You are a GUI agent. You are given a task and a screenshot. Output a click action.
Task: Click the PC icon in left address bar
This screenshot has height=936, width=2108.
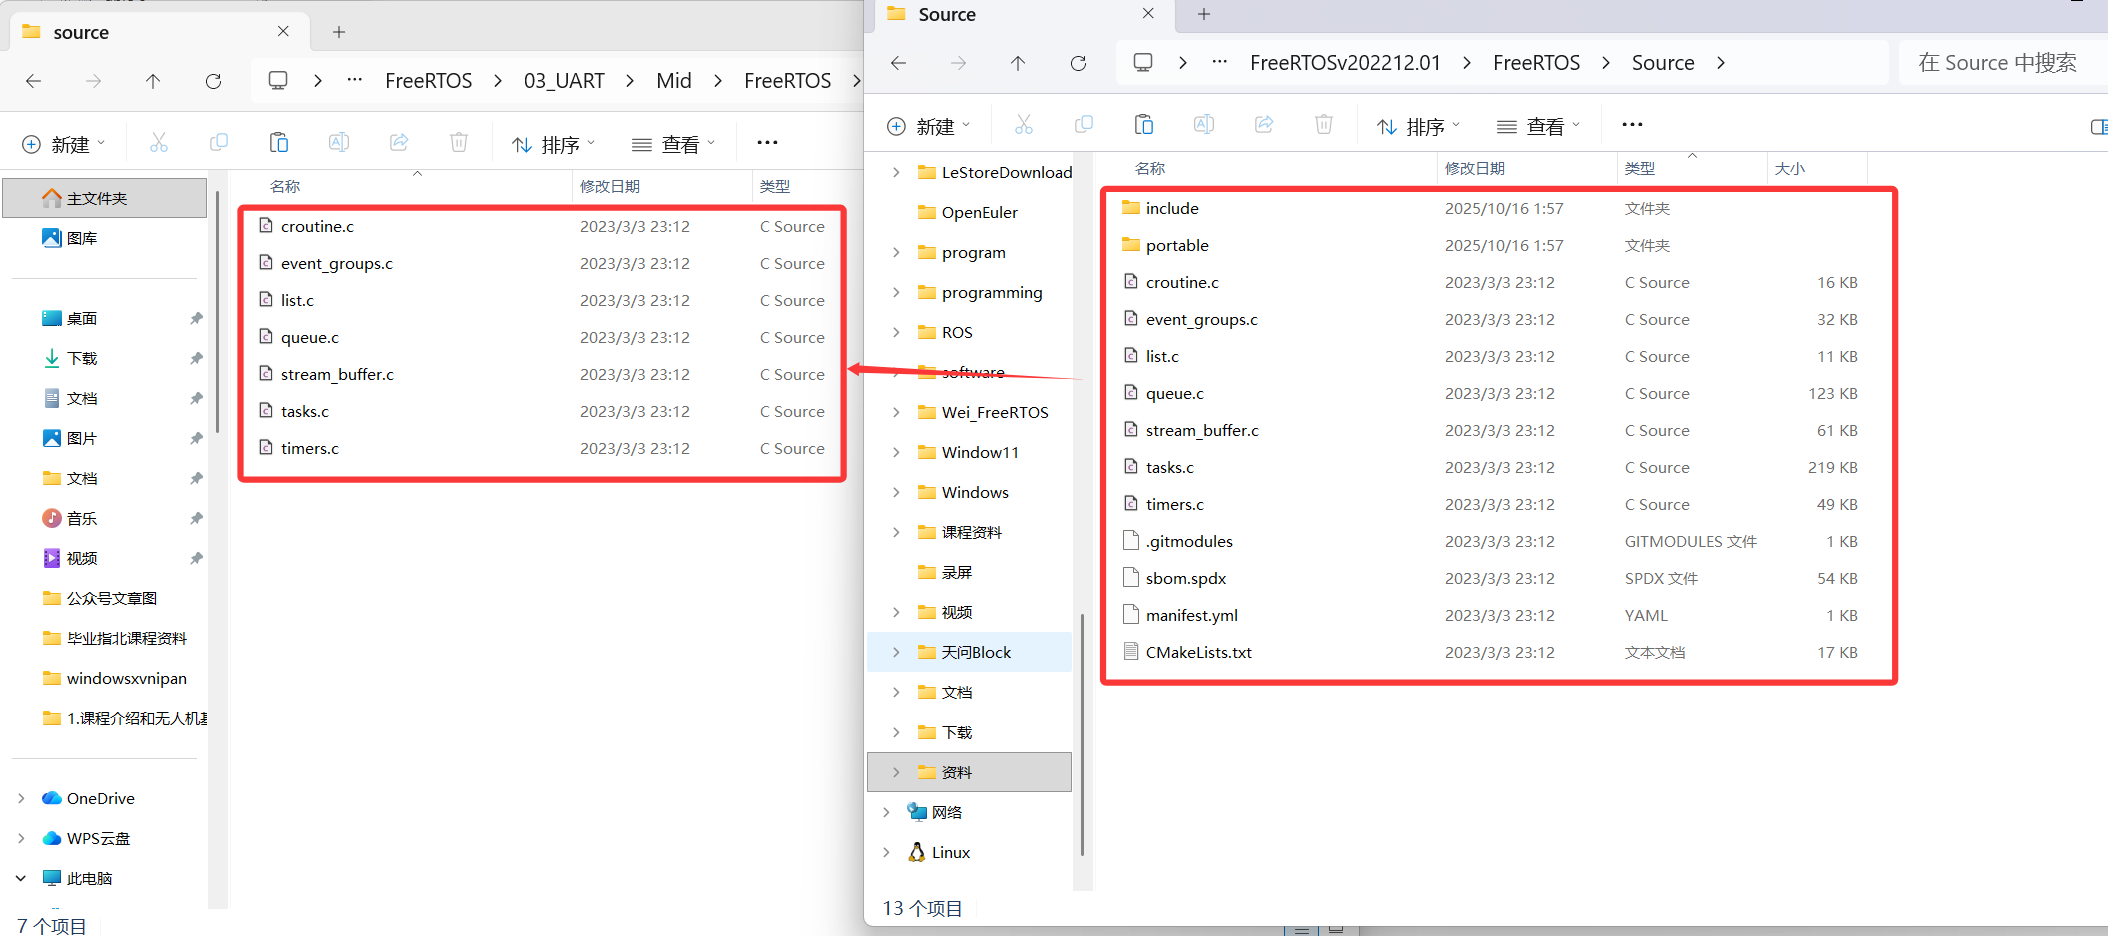278,81
